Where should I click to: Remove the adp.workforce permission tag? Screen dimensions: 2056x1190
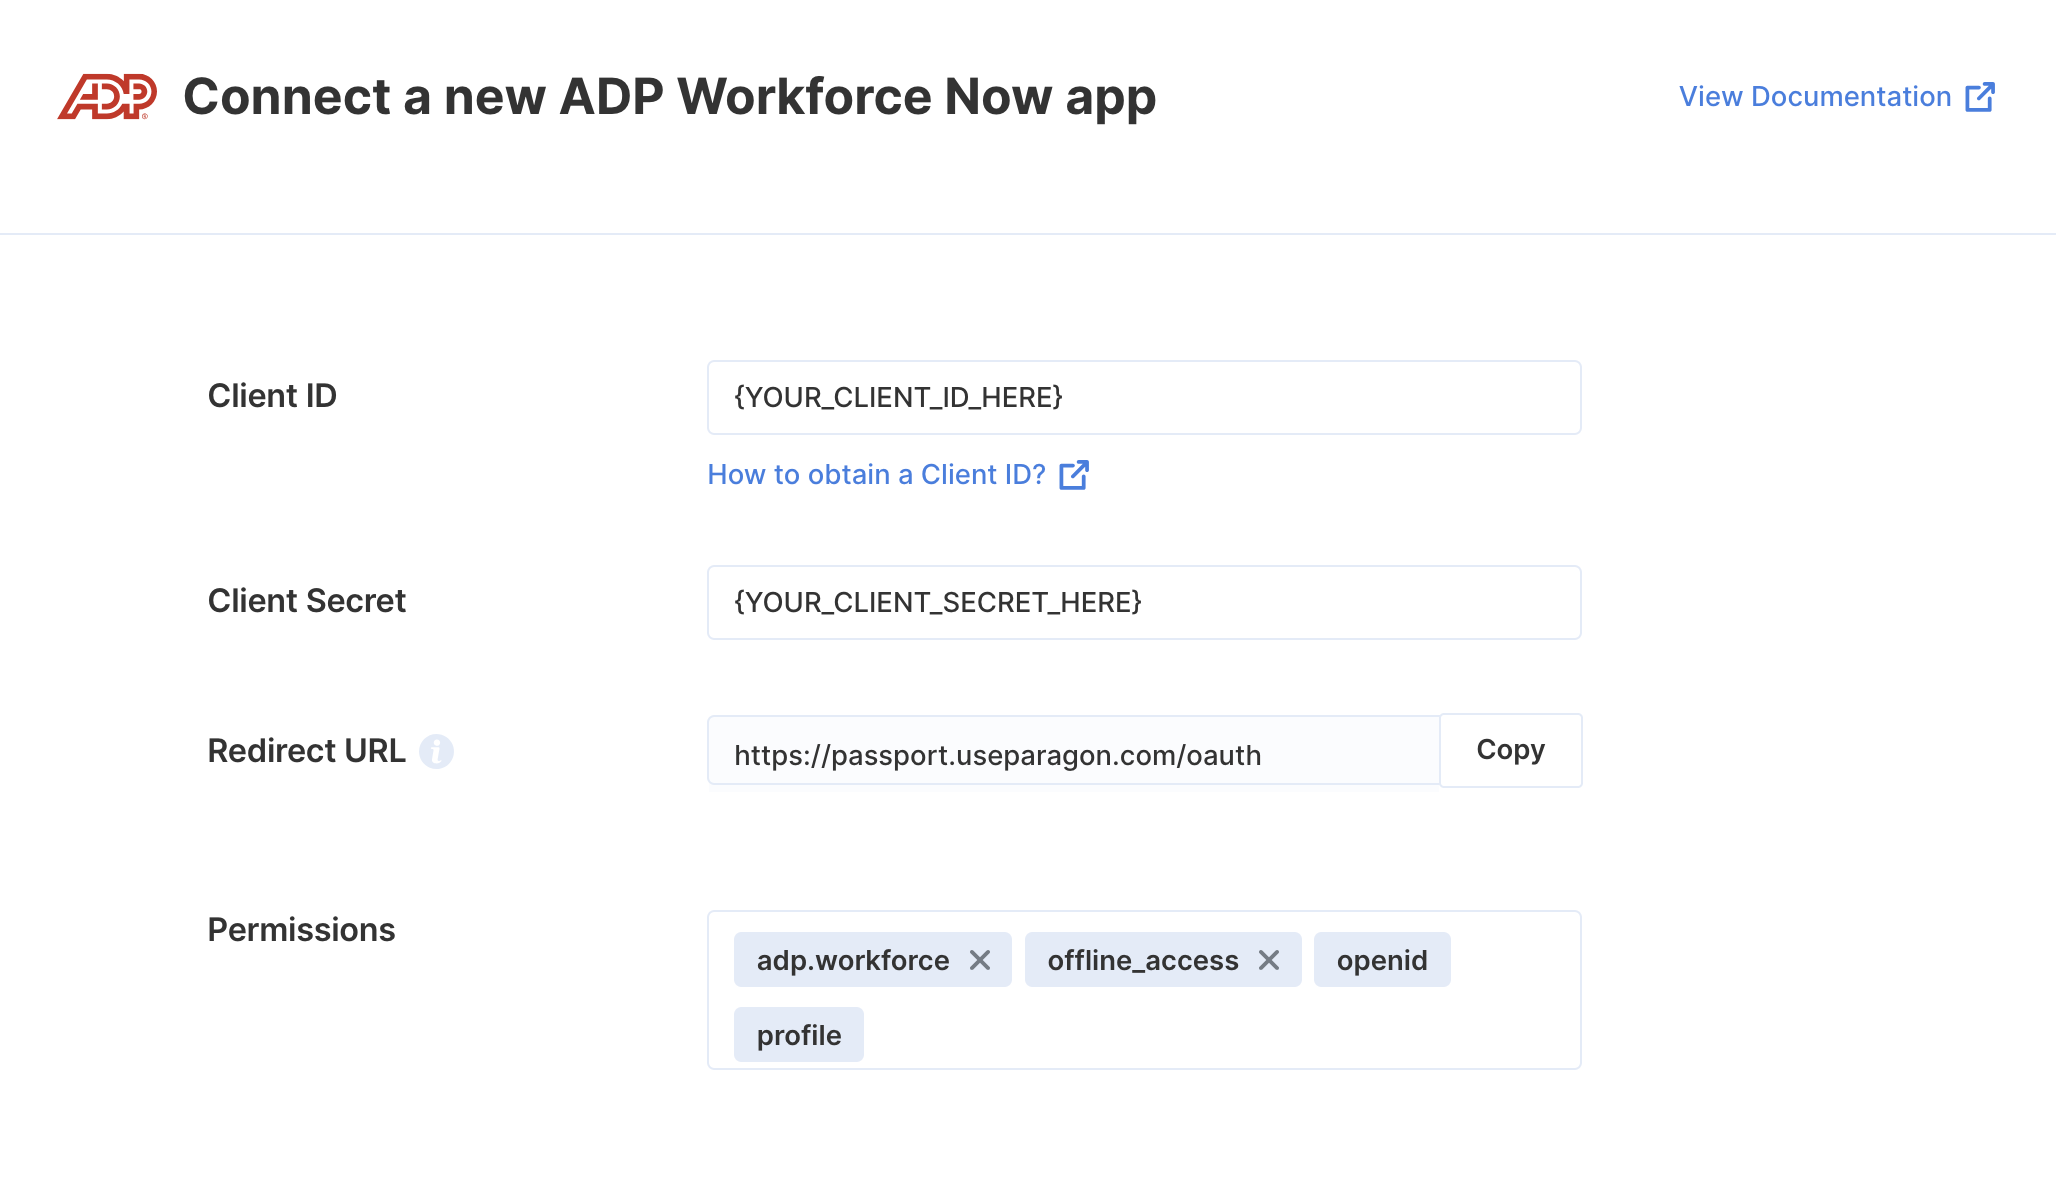[x=980, y=960]
